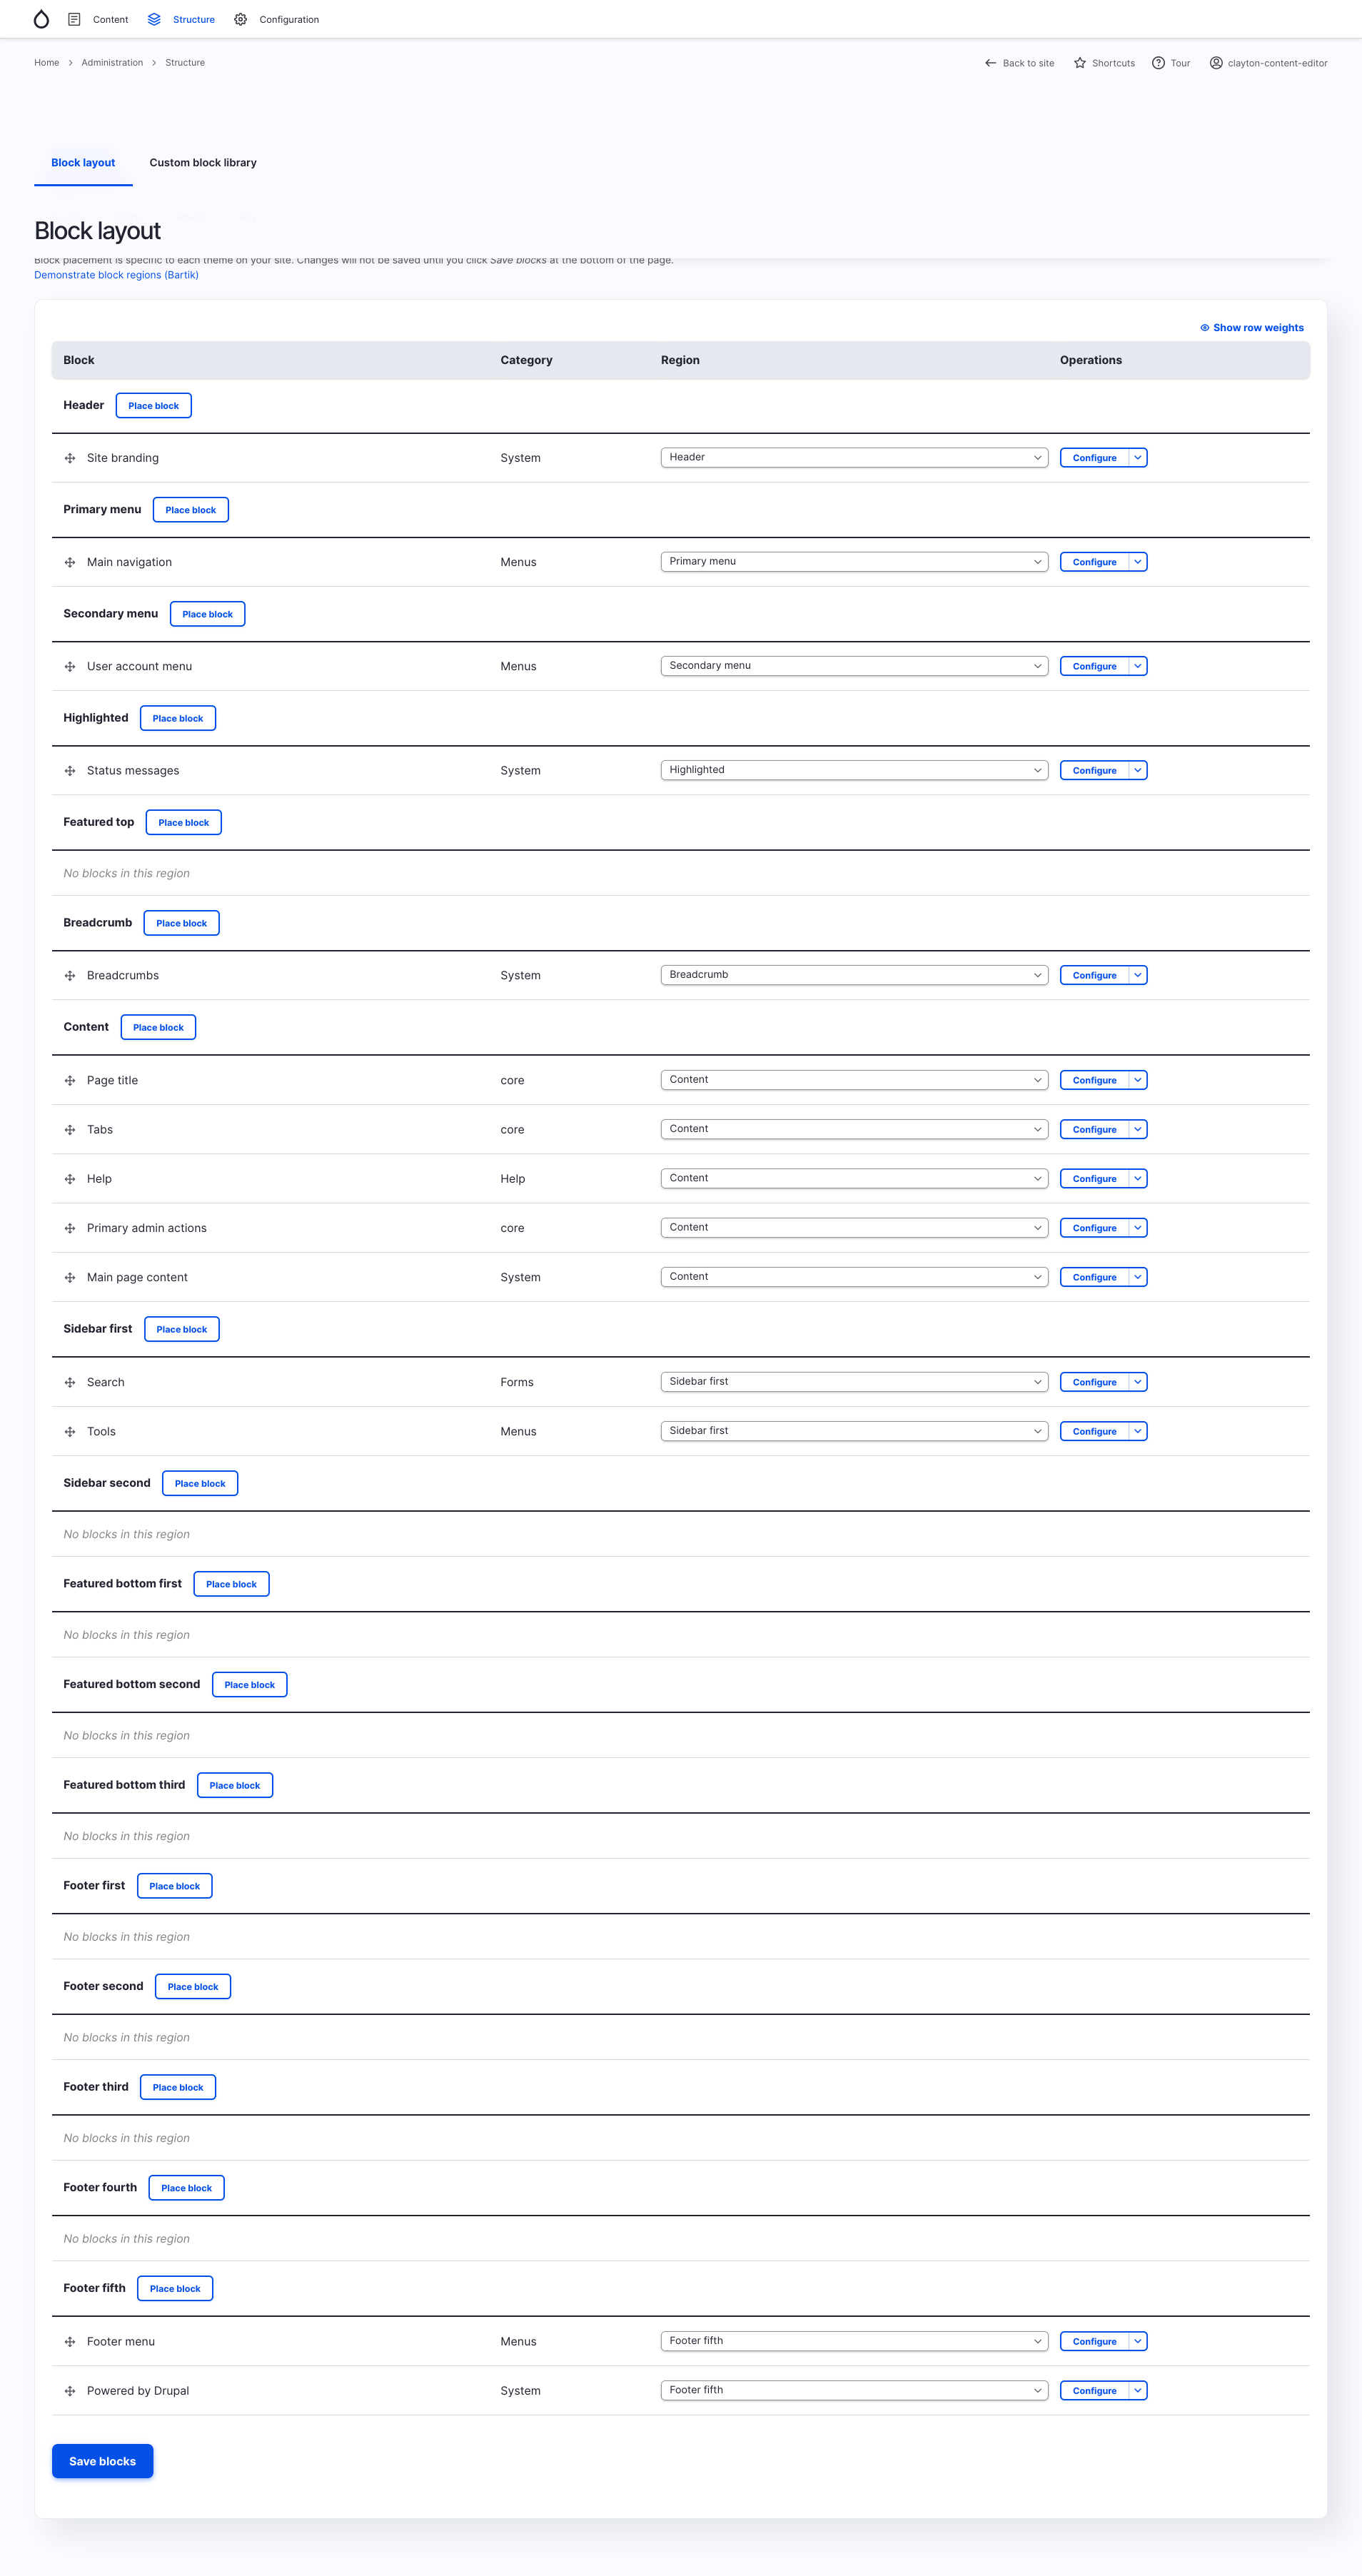Expand operations arrow beside Powered by Drupal Configure

pos(1137,2390)
